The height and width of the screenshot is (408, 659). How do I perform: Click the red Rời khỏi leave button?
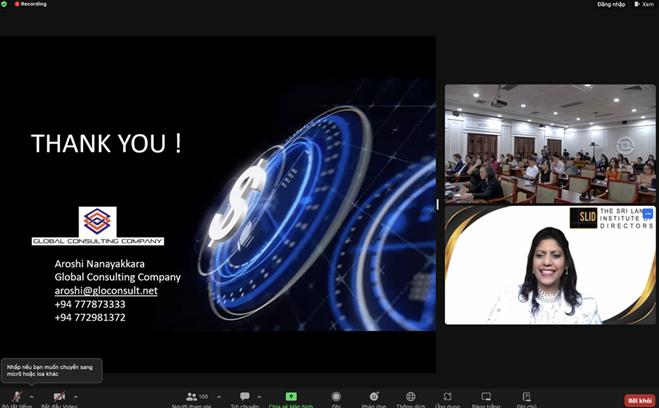click(639, 399)
